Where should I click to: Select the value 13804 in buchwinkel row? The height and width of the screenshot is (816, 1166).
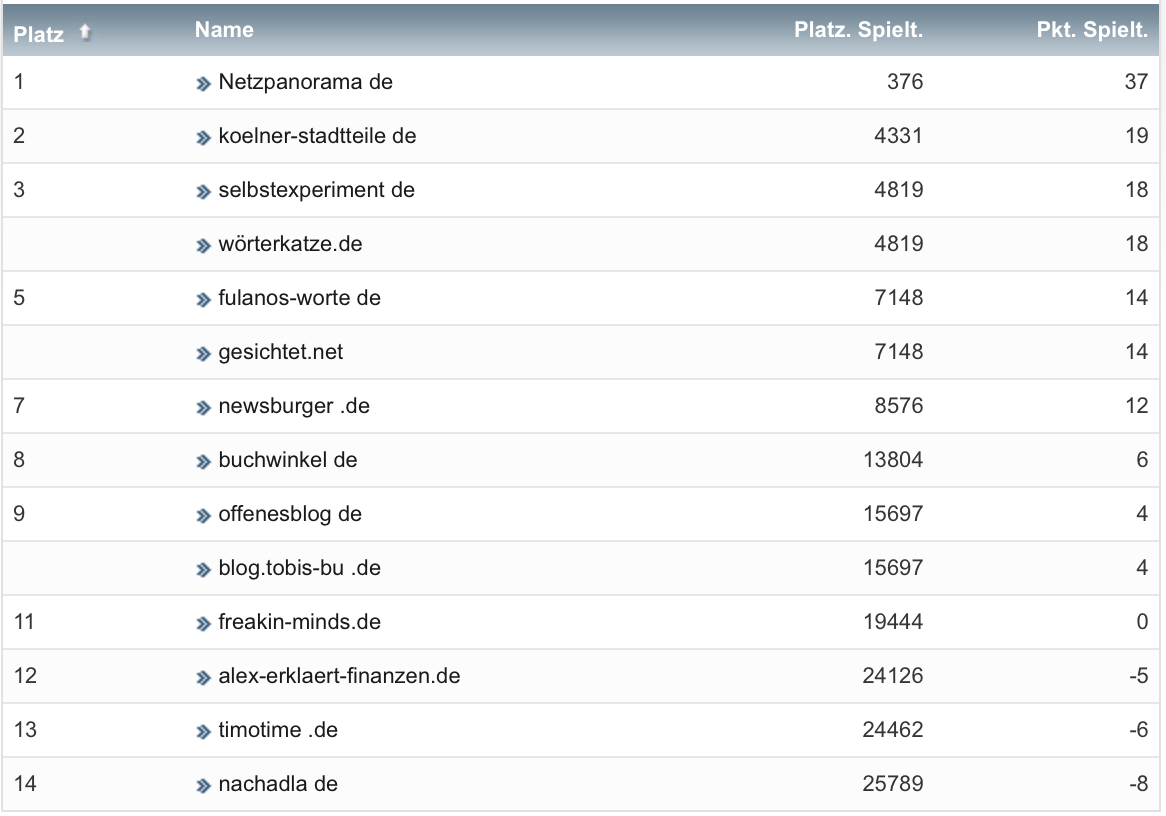[x=893, y=460]
